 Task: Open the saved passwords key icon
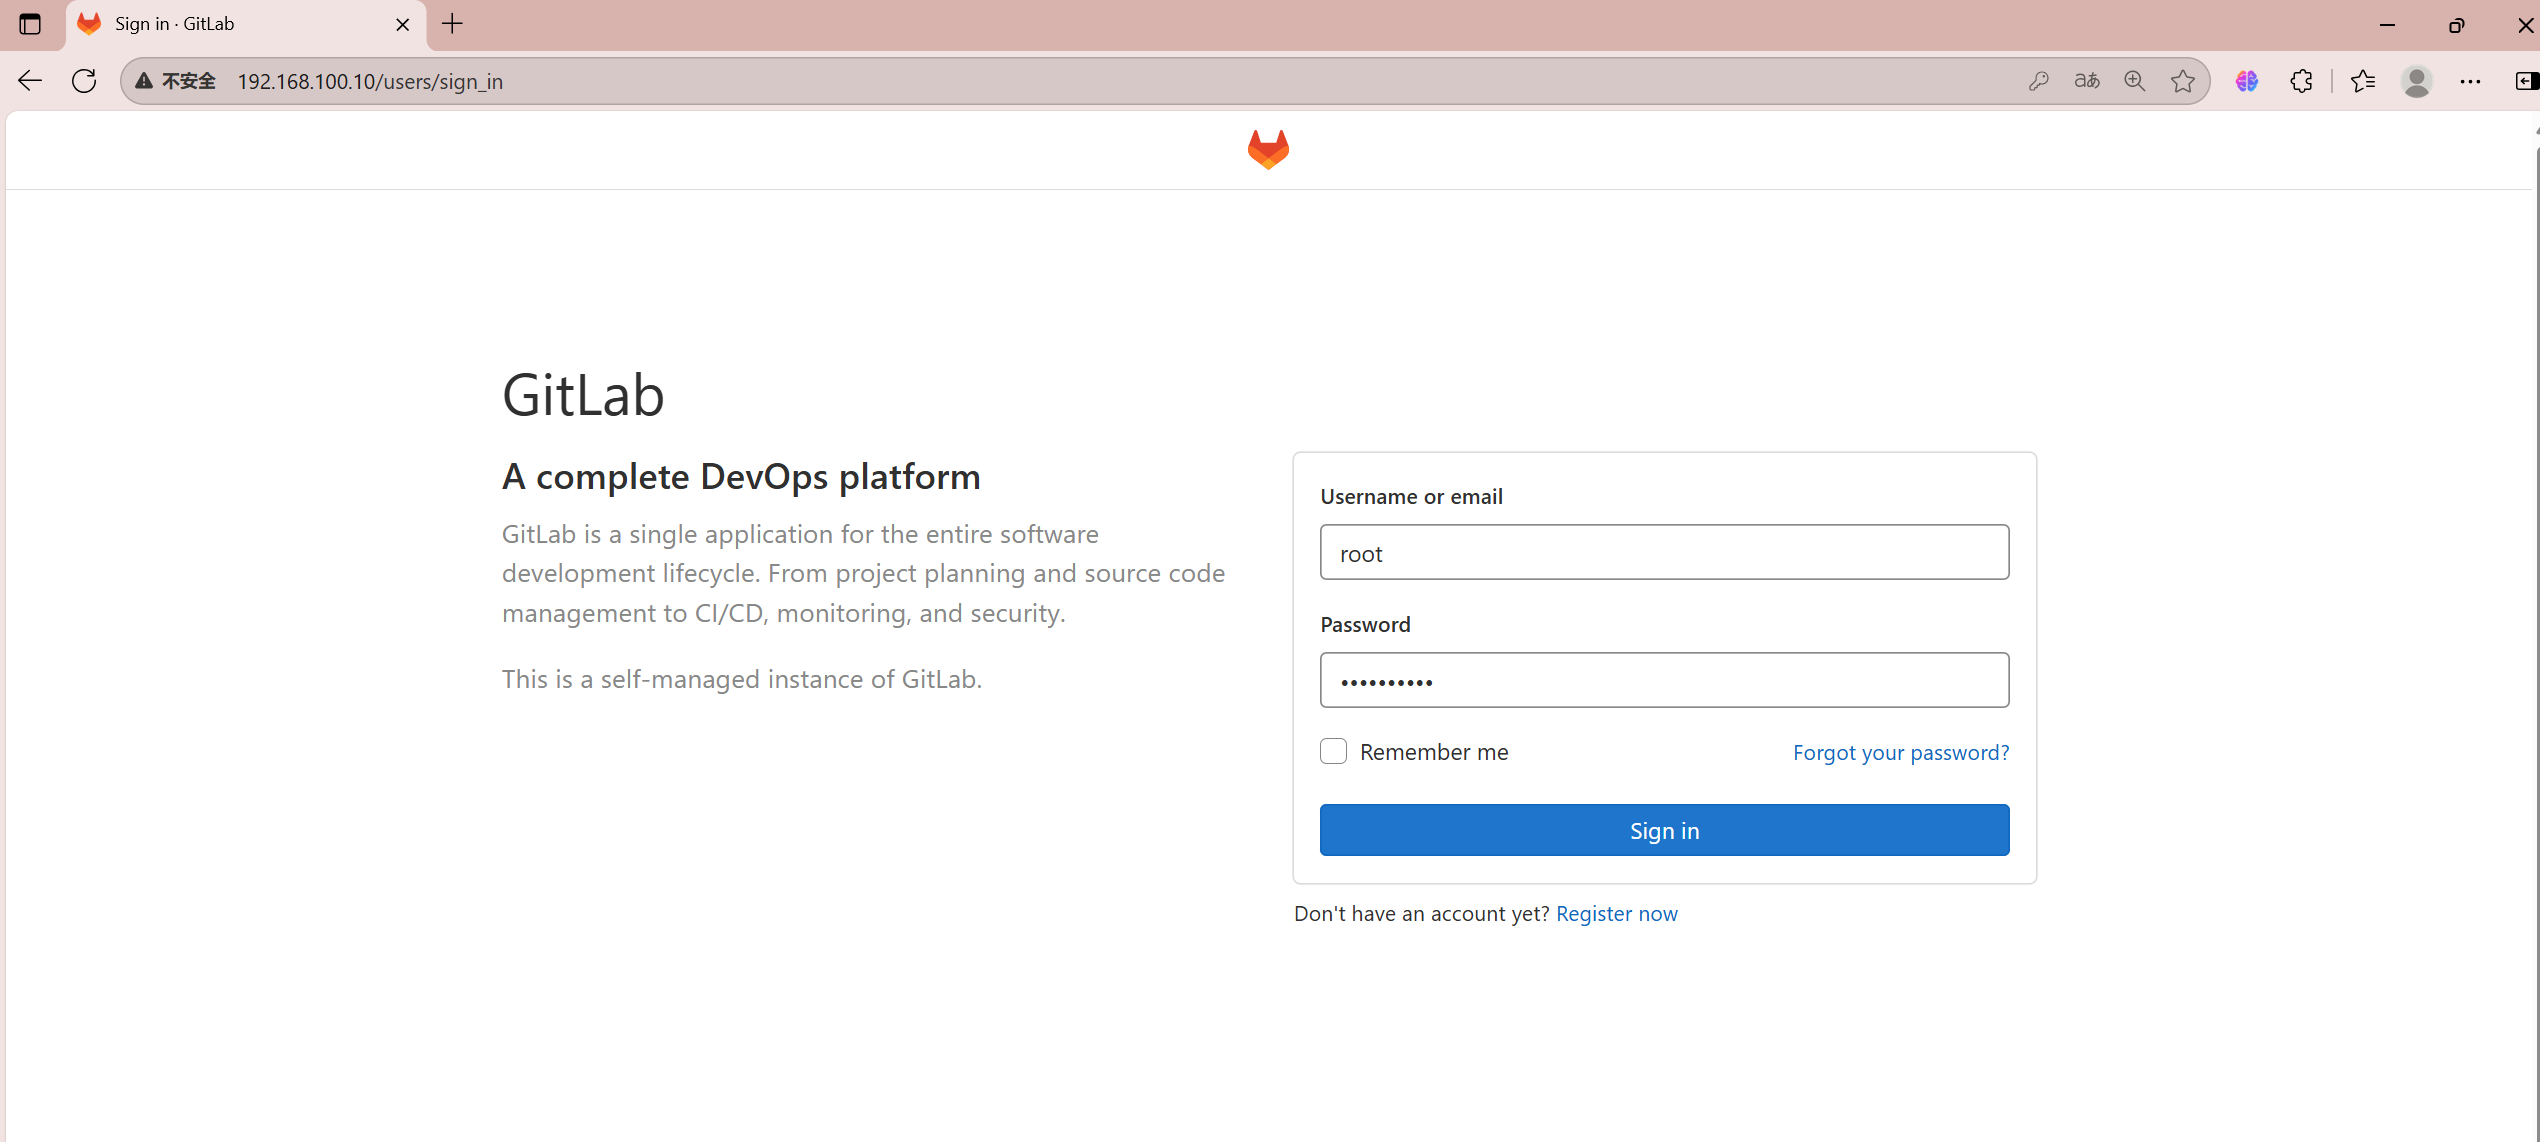coord(2038,81)
